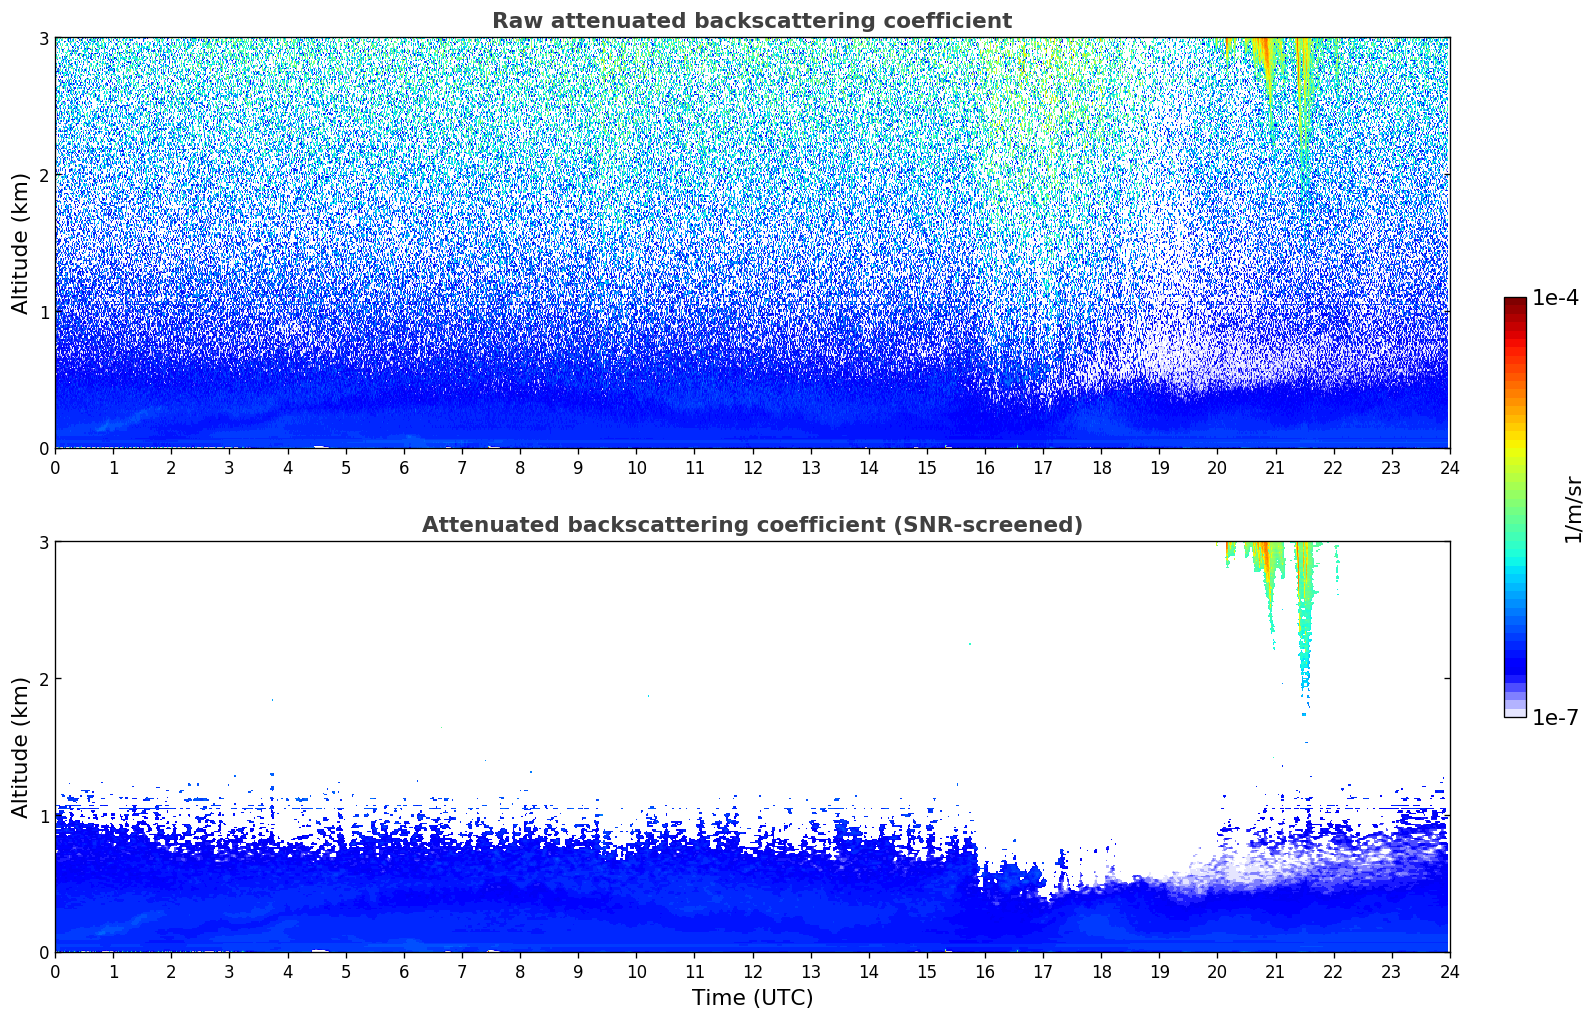Click the top plot's 'Altitude (km)' label

point(20,243)
